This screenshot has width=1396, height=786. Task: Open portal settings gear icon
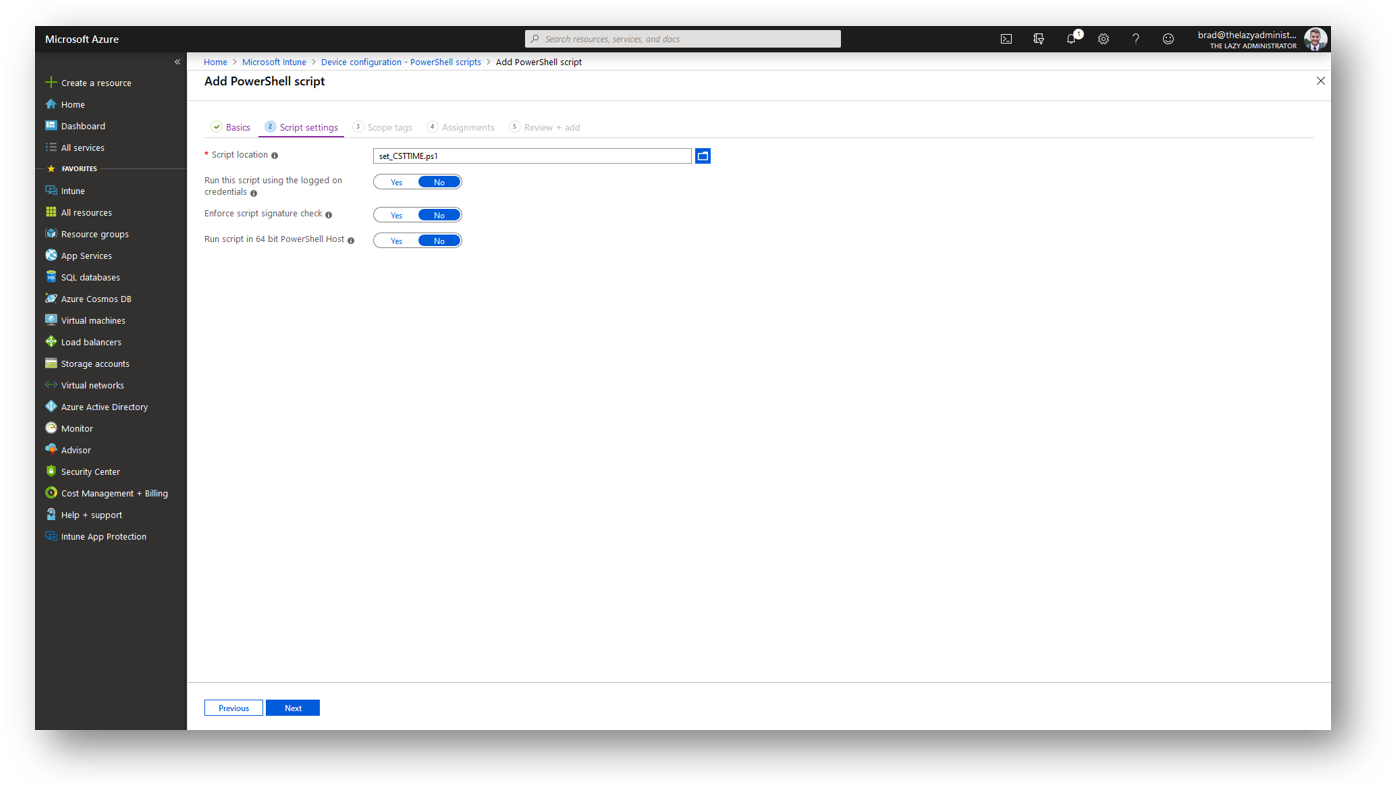click(1104, 39)
